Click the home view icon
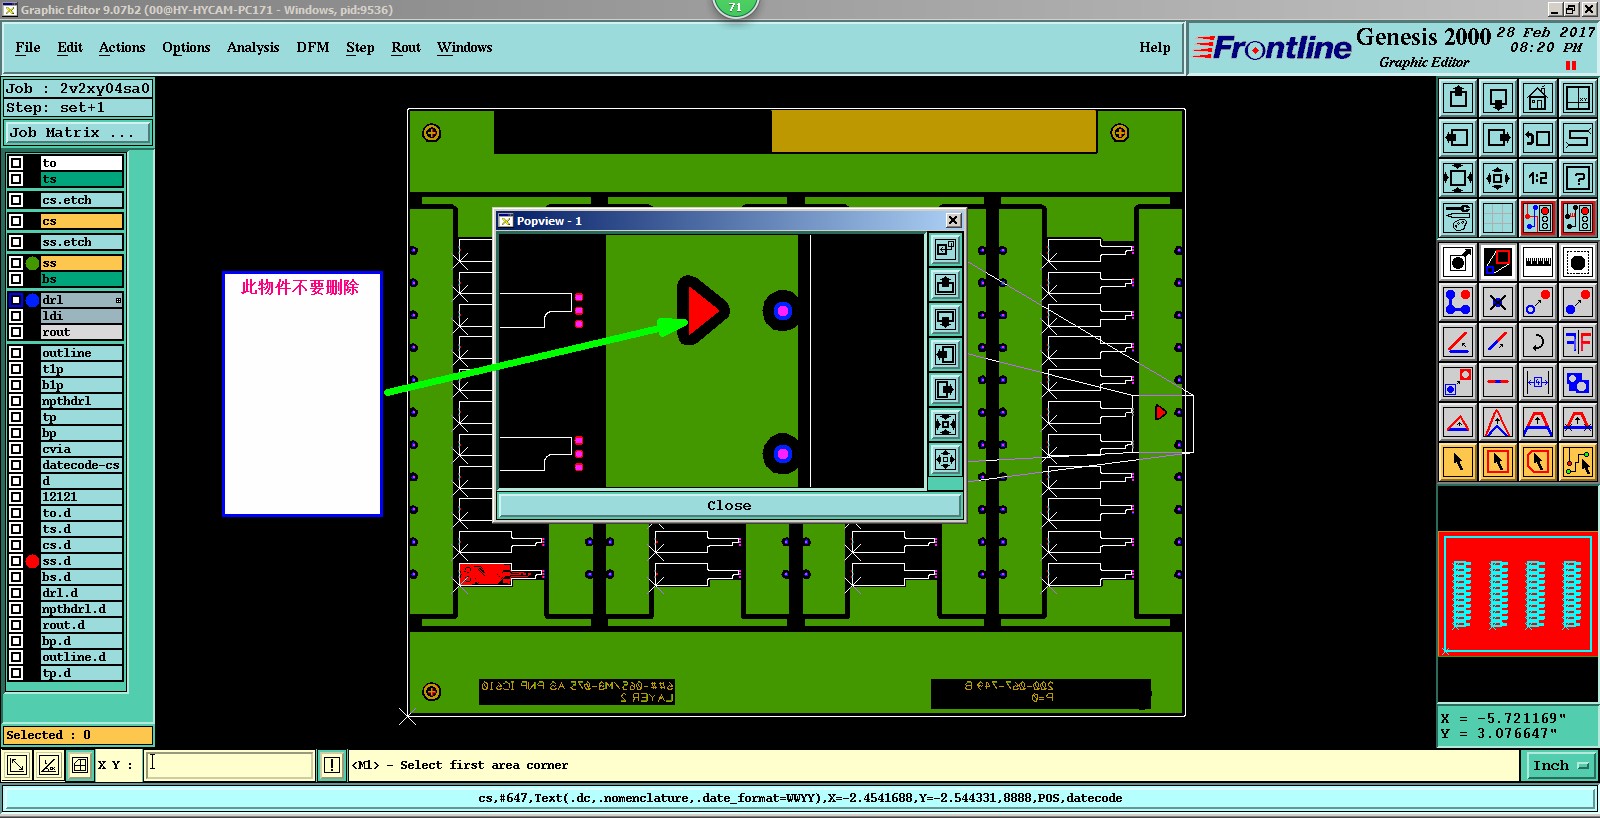 click(x=1538, y=98)
